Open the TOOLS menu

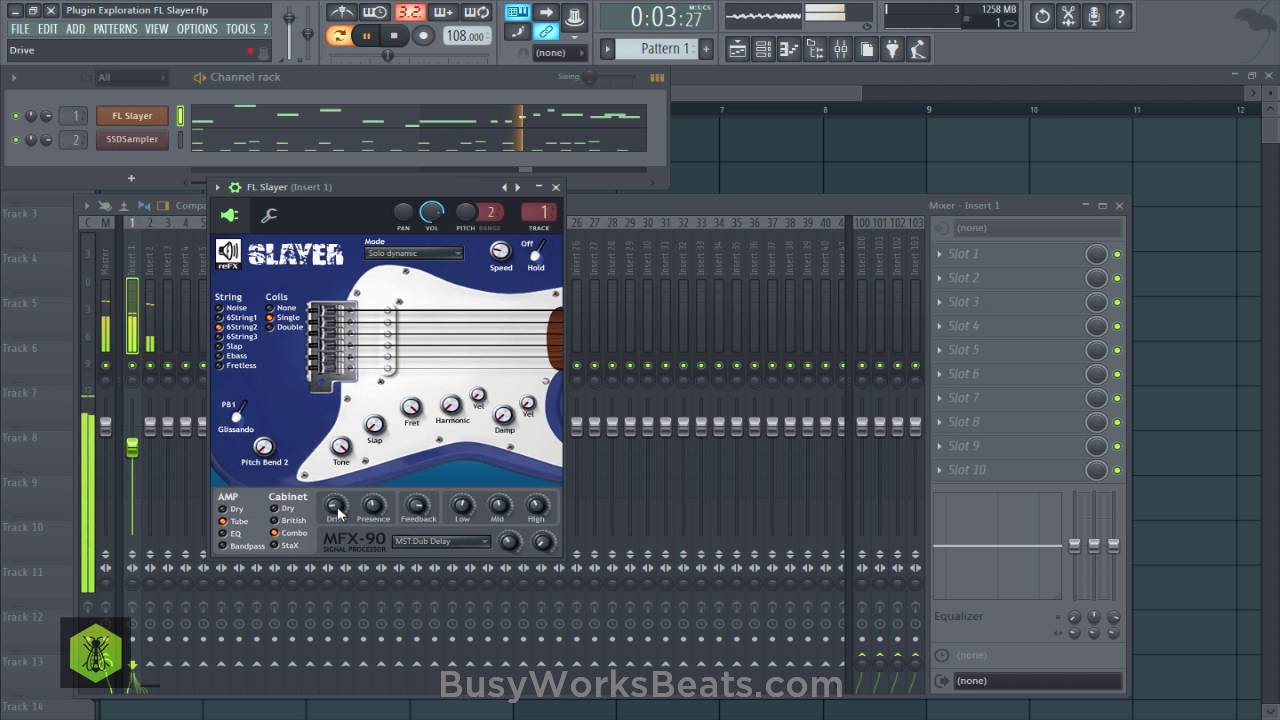click(x=240, y=29)
